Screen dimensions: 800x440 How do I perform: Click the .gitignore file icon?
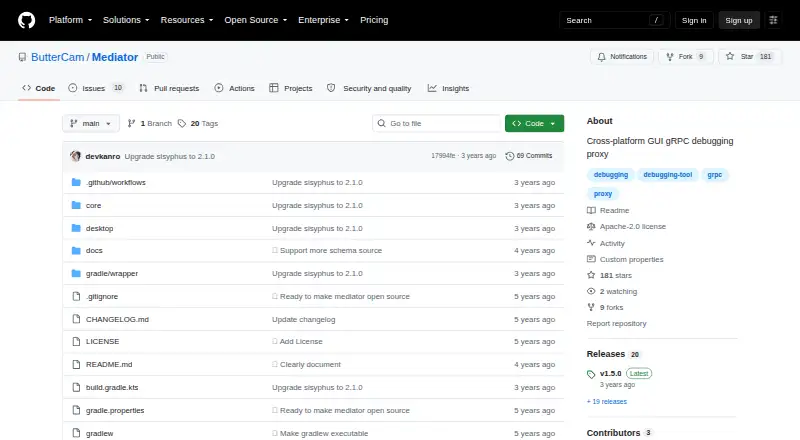pyautogui.click(x=76, y=297)
